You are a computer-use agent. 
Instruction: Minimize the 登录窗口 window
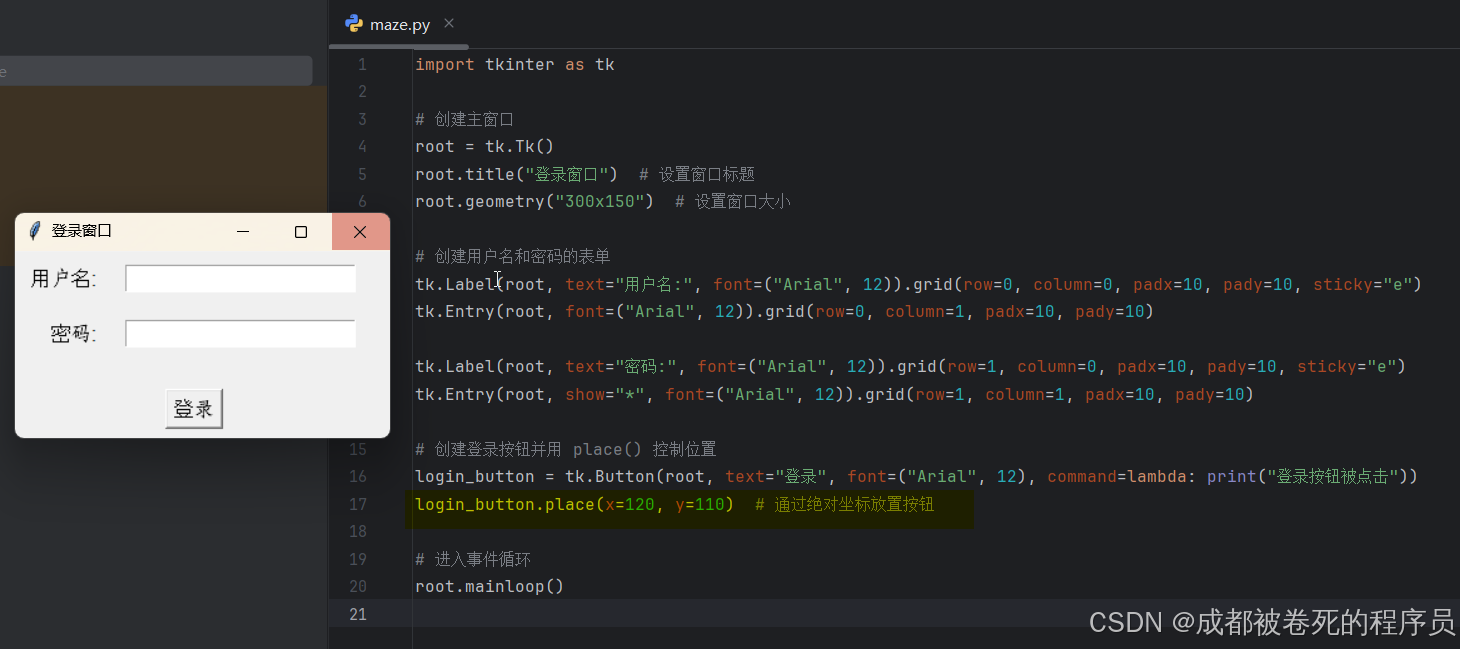(x=243, y=232)
